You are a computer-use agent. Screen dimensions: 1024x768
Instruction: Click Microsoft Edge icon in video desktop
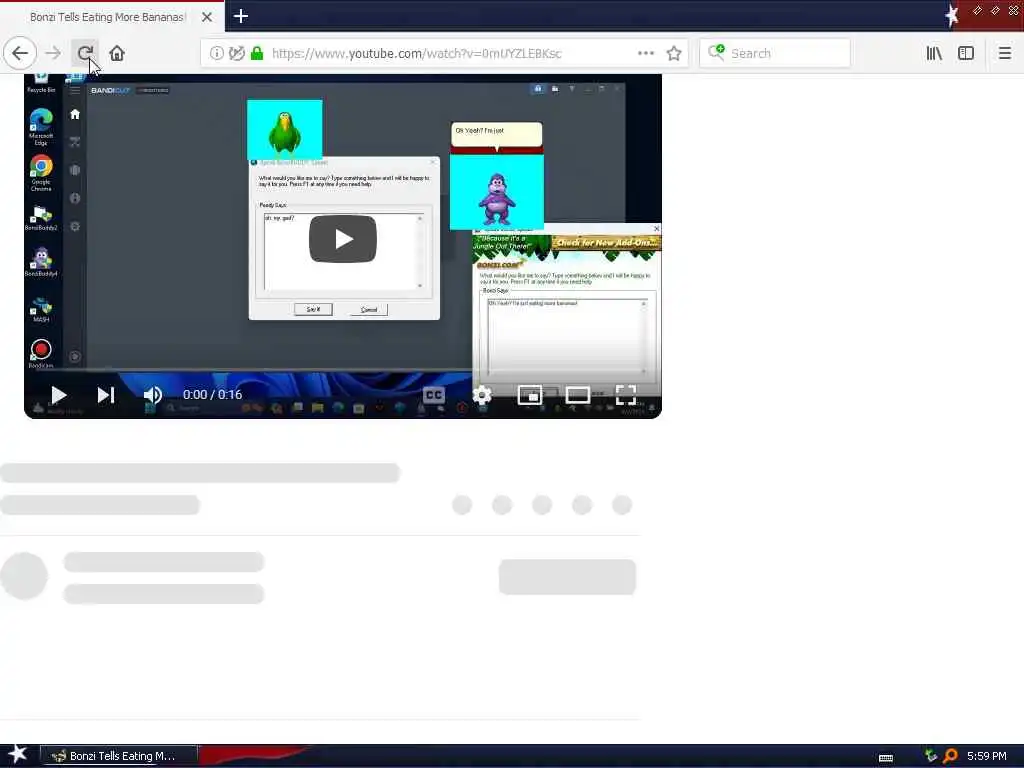(x=40, y=127)
